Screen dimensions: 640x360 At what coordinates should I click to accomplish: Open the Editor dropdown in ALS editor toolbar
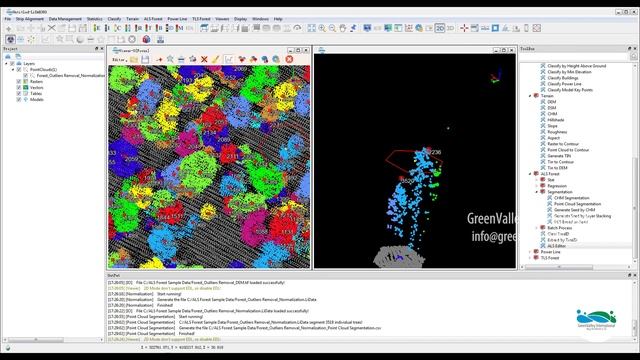click(119, 60)
